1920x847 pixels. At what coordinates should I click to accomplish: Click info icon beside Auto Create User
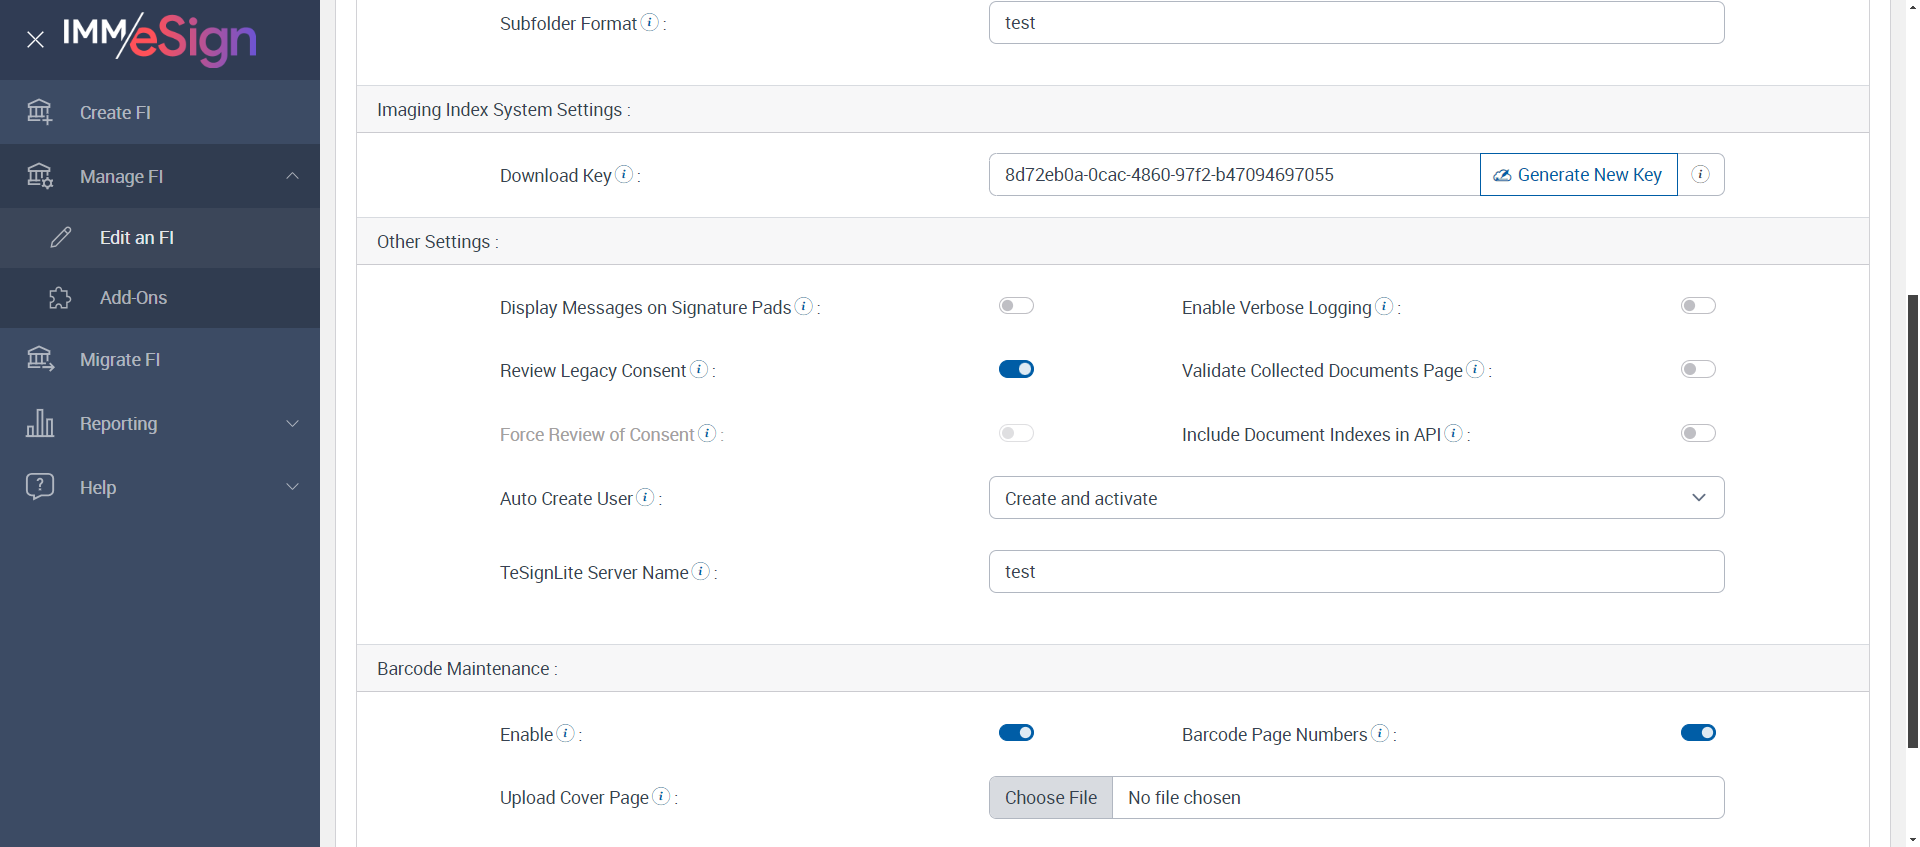point(645,497)
